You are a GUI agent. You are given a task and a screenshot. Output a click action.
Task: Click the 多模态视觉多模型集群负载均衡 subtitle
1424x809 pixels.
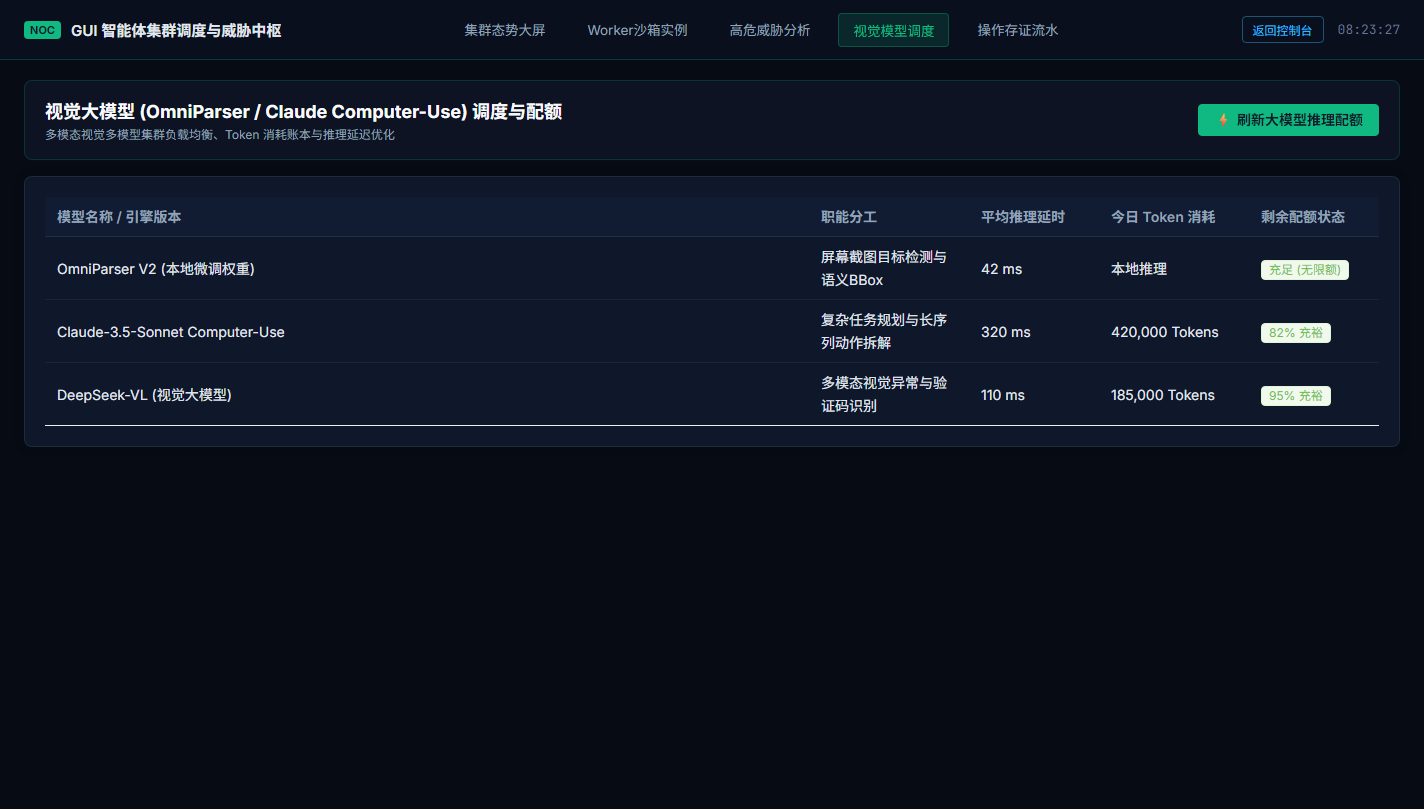[x=220, y=135]
